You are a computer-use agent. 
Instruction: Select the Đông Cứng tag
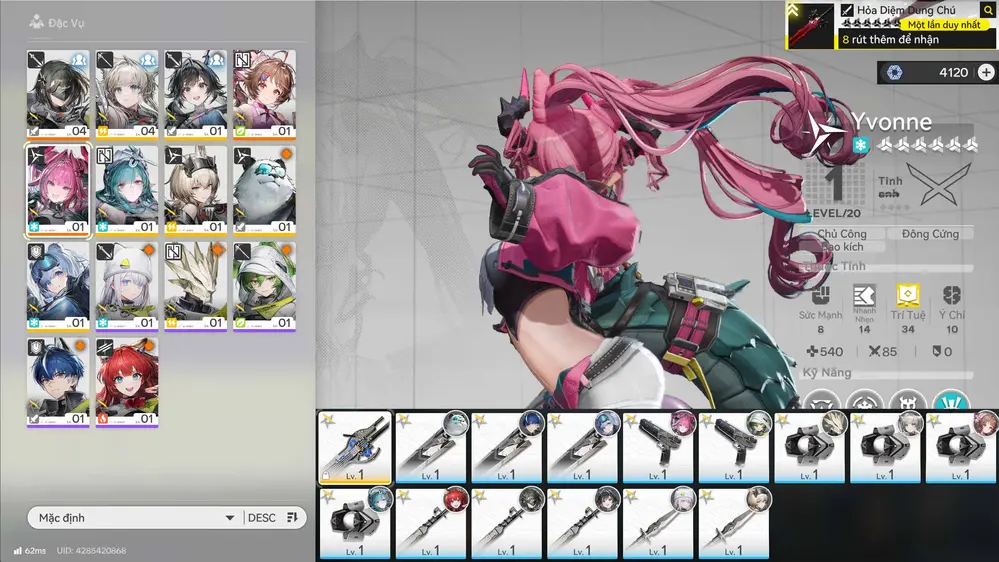pos(930,234)
